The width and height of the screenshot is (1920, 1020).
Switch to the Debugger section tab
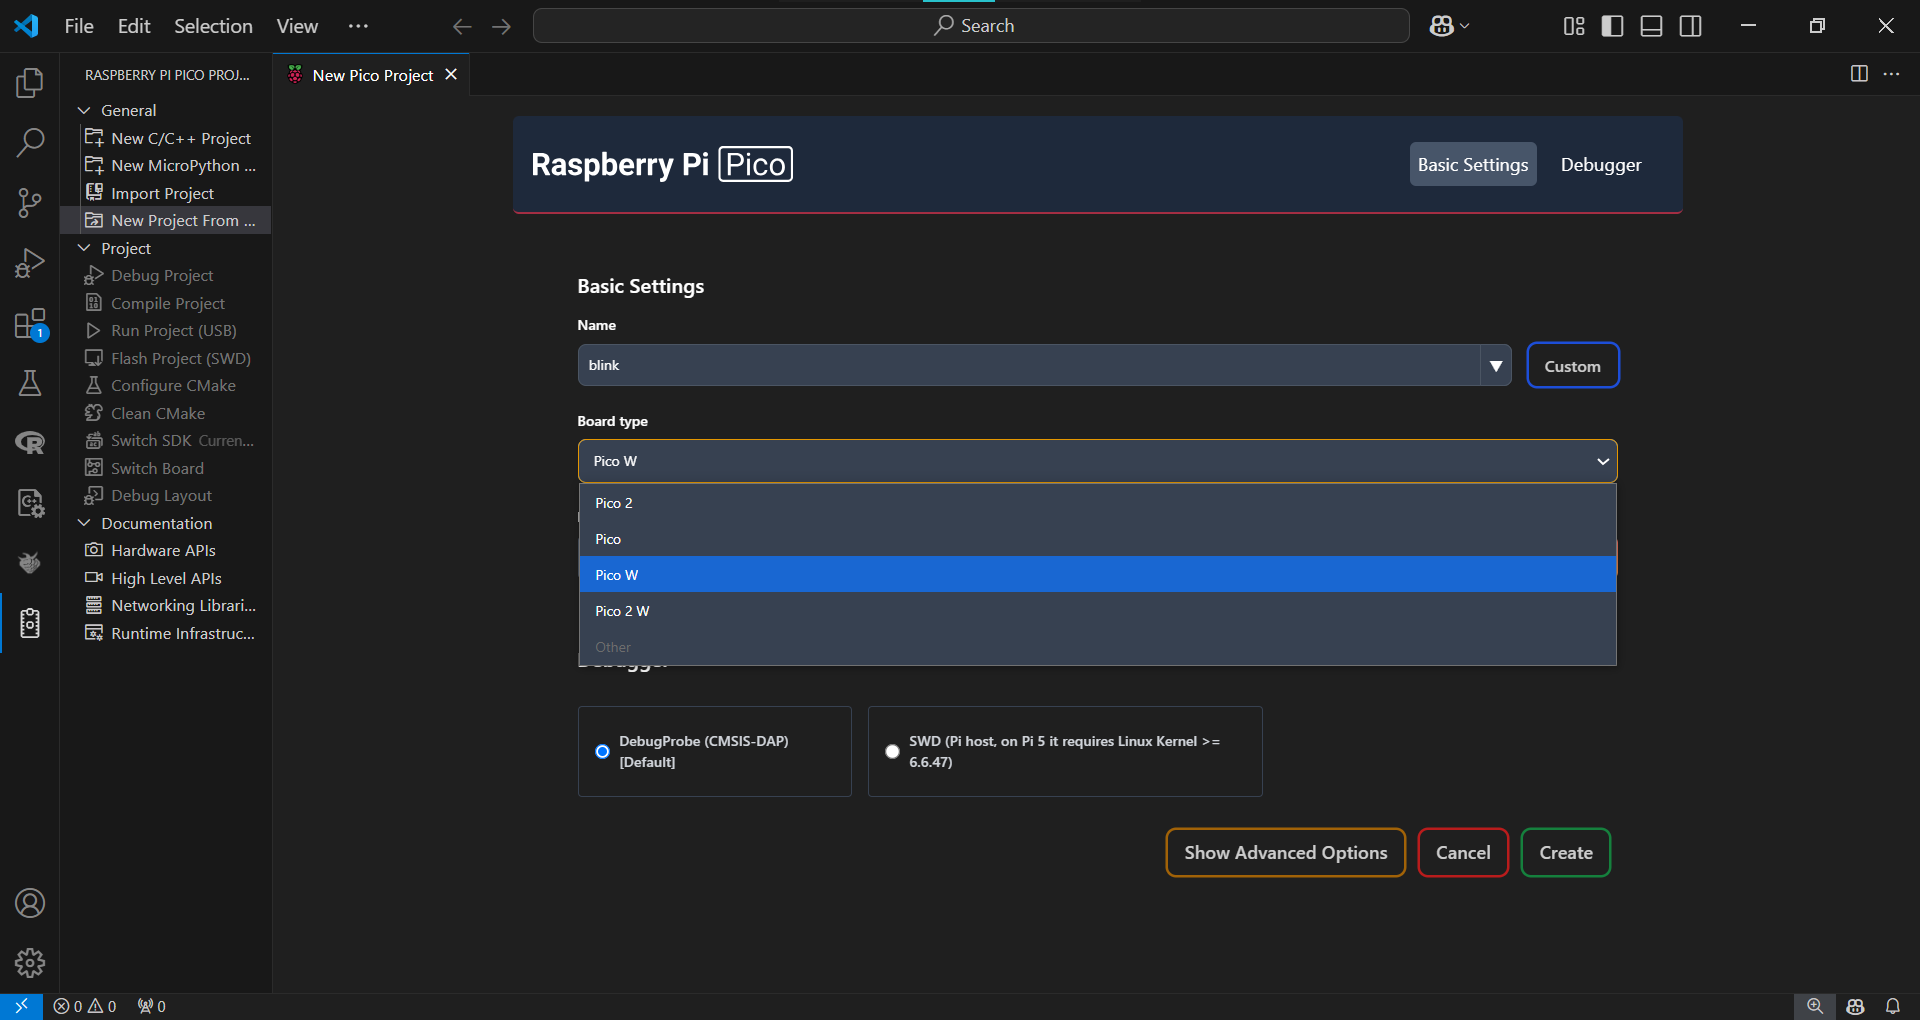click(1601, 165)
